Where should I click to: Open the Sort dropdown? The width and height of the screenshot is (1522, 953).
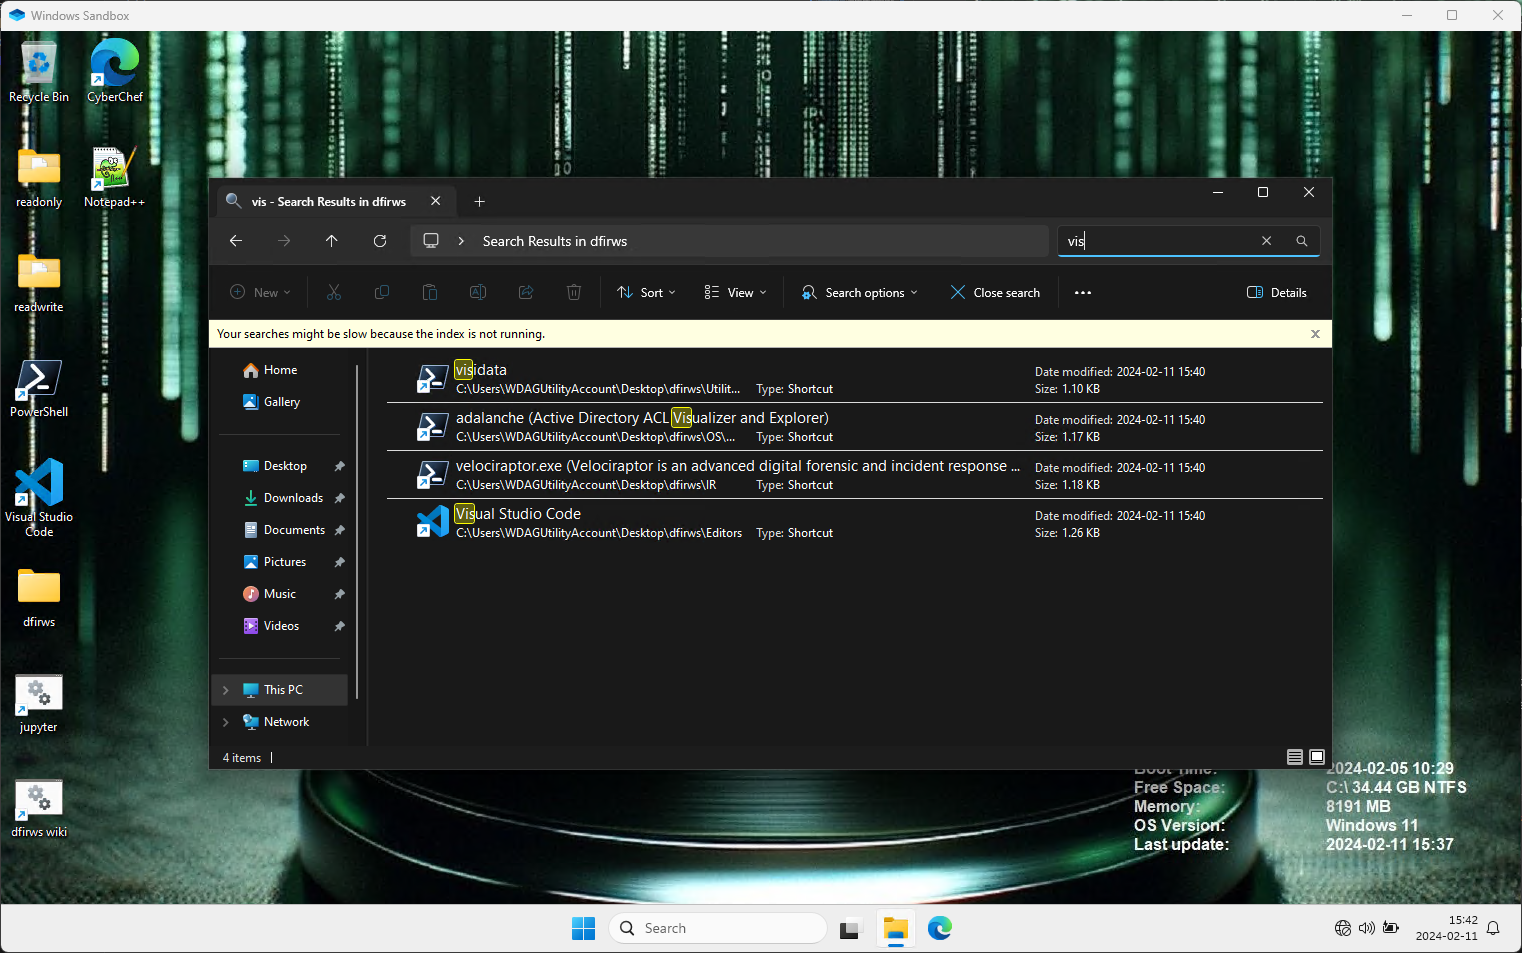[x=647, y=292]
